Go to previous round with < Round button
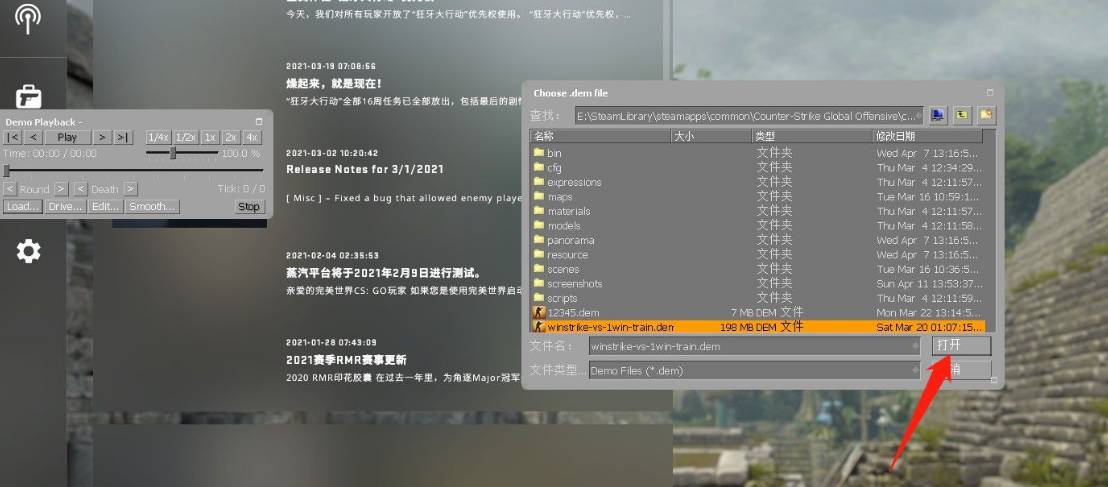 pyautogui.click(x=10, y=189)
